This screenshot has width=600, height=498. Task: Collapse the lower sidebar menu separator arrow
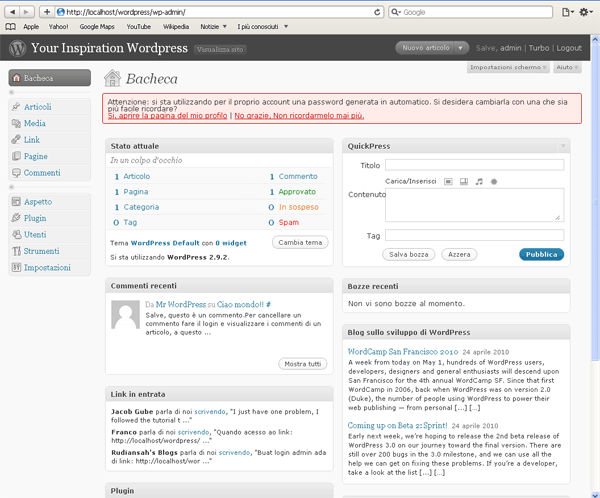11,187
